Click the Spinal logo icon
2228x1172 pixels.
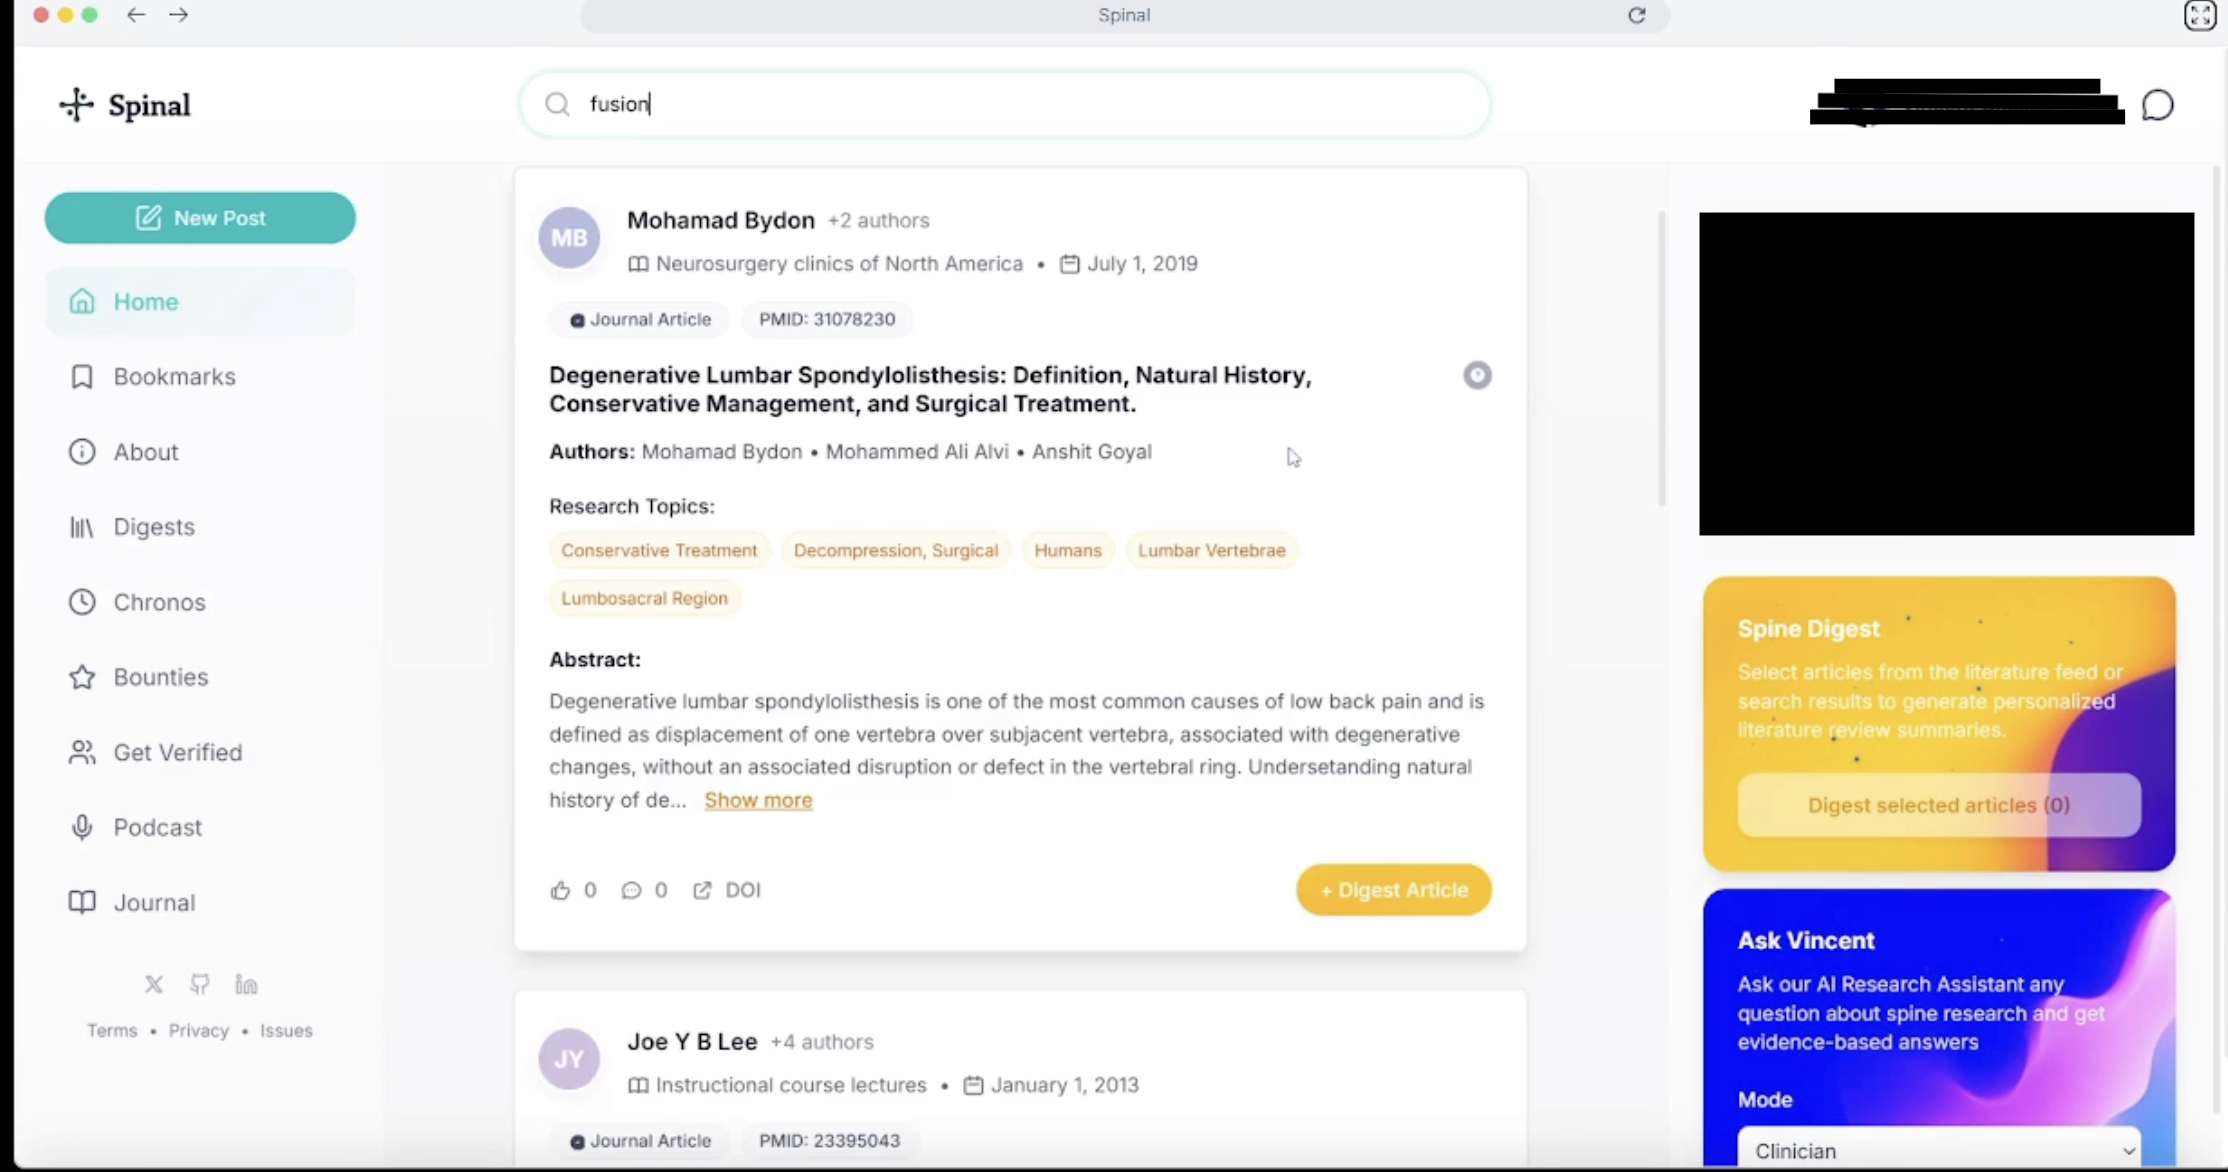[76, 105]
